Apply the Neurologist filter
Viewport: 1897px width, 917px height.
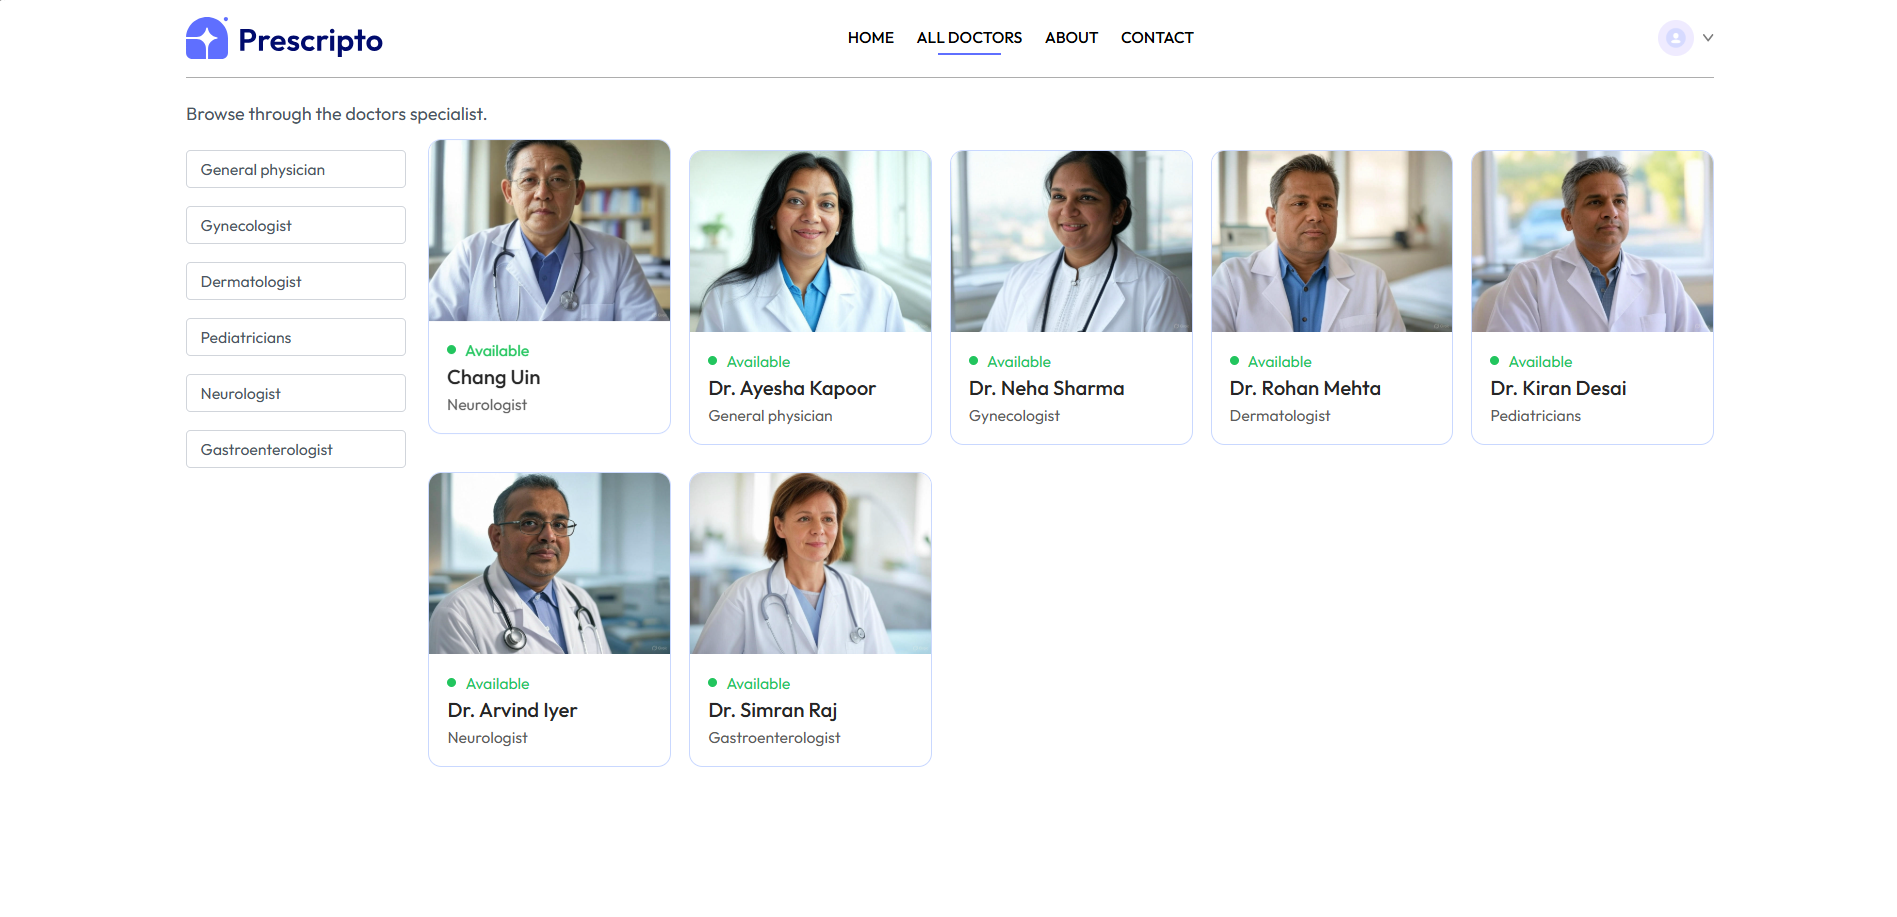click(x=296, y=393)
